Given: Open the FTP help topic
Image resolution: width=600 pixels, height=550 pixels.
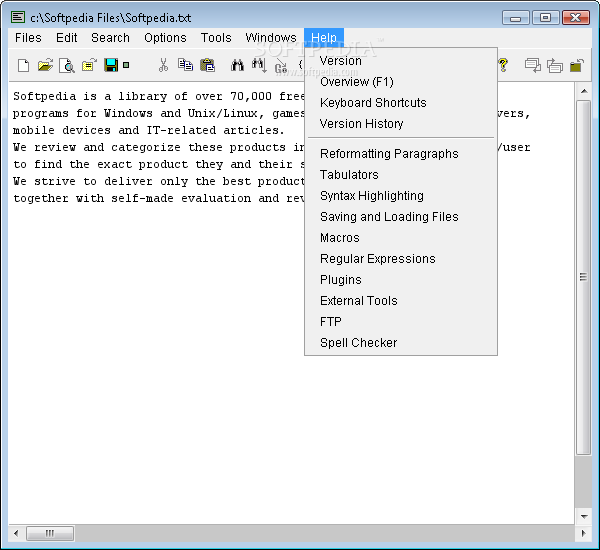Looking at the screenshot, I should [x=401, y=322].
